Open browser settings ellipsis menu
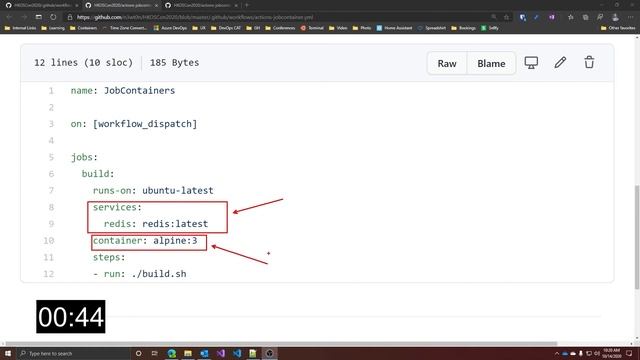This screenshot has height=360, width=640. point(630,17)
